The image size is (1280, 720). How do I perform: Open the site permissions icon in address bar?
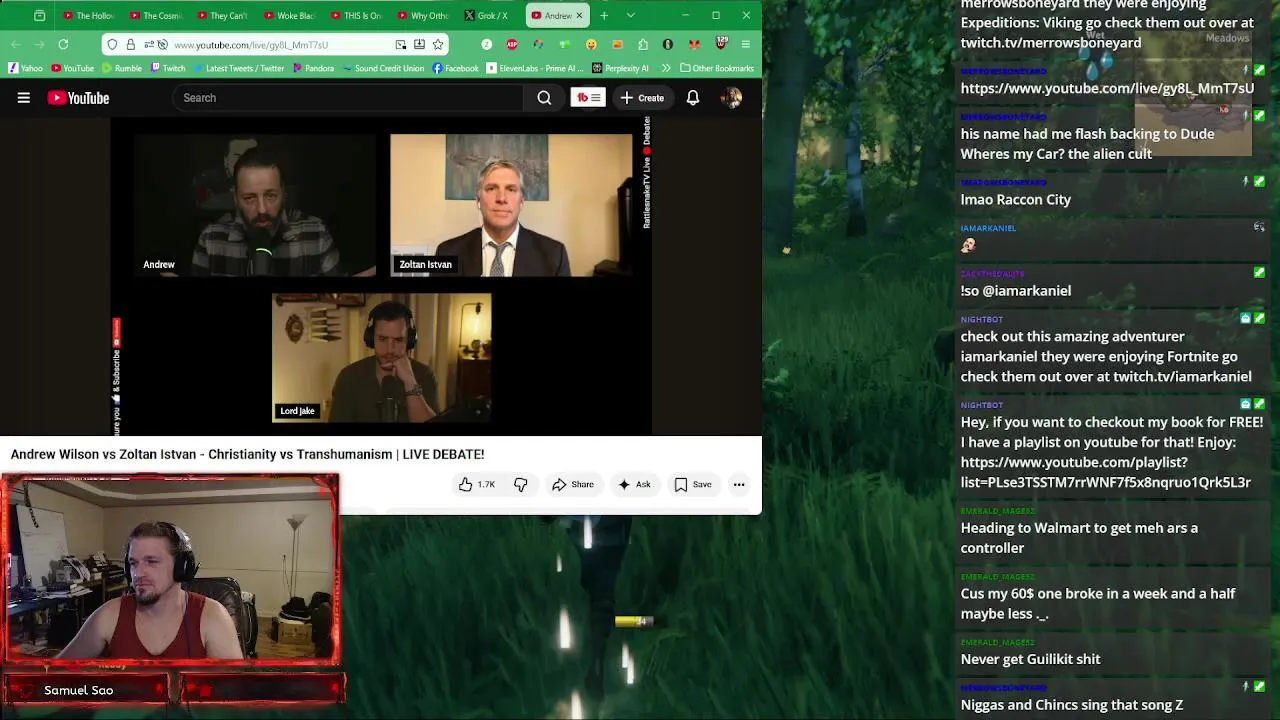pyautogui.click(x=148, y=44)
